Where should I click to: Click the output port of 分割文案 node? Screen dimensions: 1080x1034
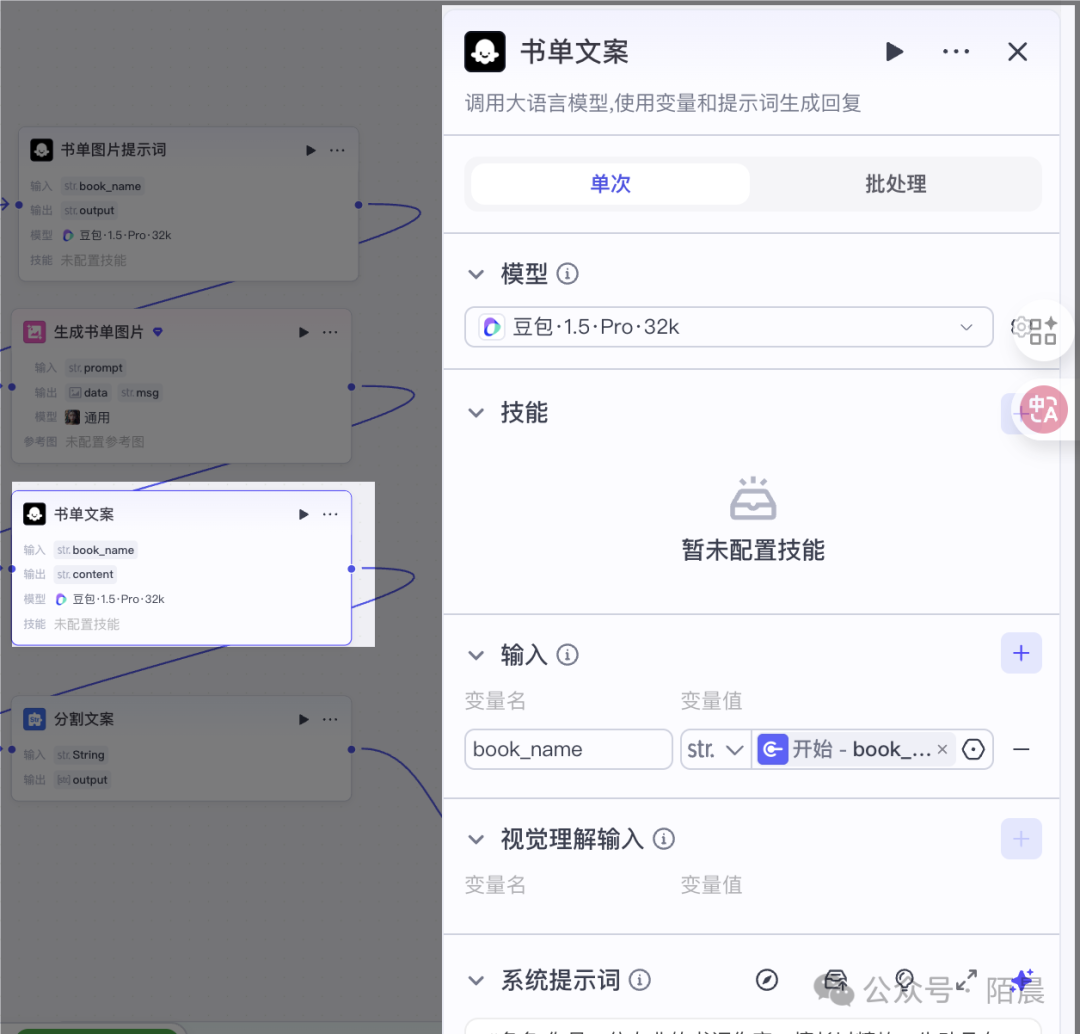pos(351,749)
